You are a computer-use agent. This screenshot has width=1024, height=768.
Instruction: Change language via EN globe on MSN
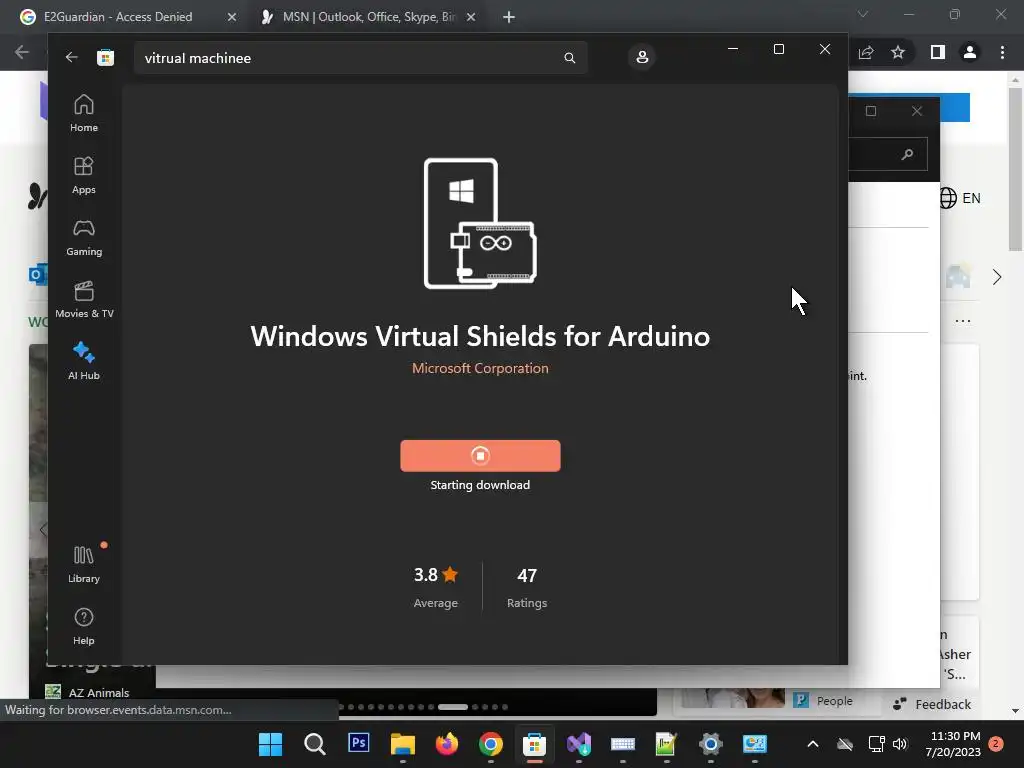click(960, 198)
